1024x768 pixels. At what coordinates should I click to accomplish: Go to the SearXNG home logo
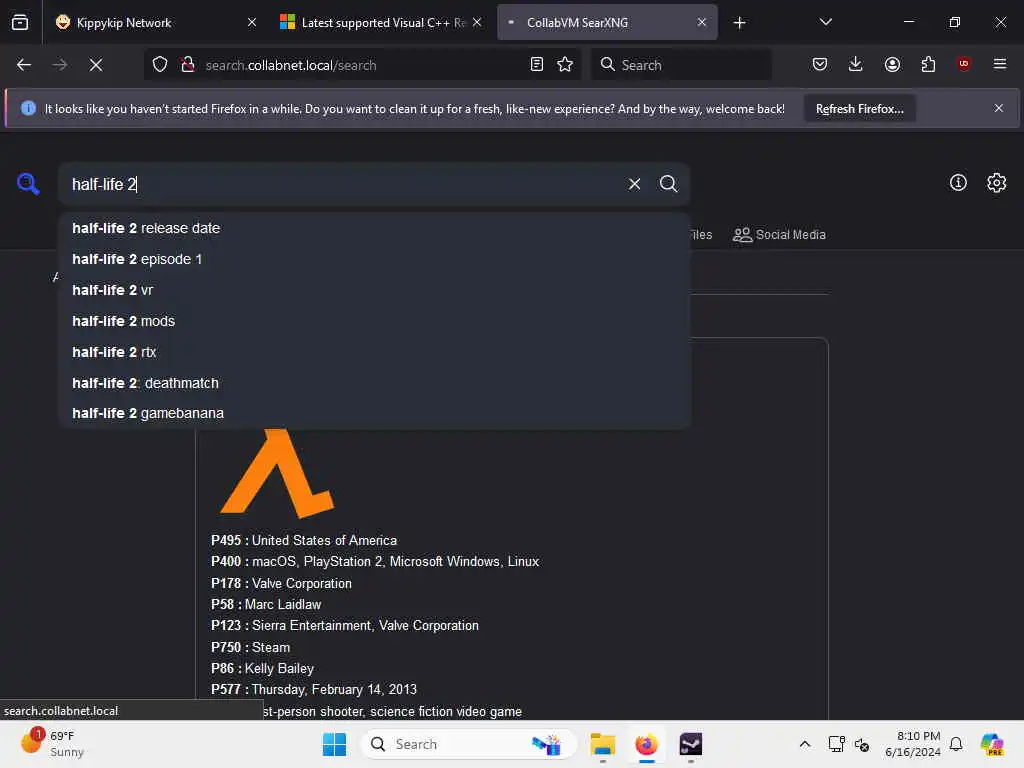[28, 184]
